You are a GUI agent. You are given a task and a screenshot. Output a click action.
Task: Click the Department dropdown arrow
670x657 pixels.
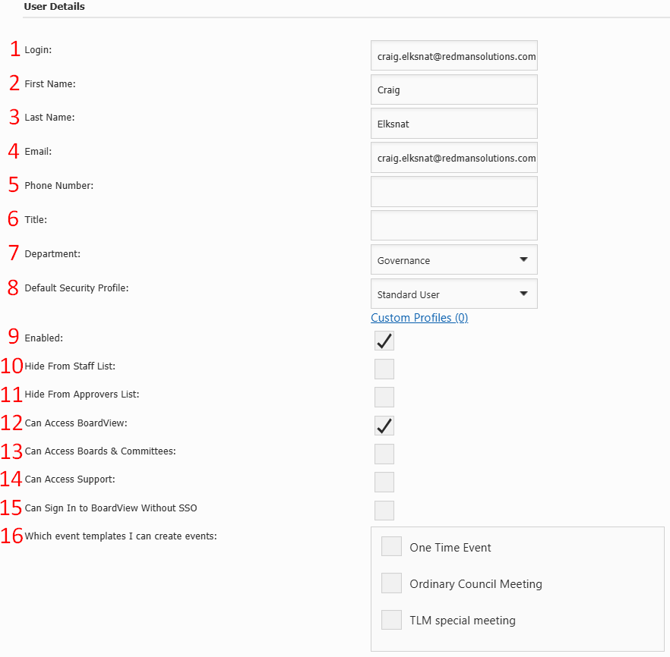click(x=523, y=260)
